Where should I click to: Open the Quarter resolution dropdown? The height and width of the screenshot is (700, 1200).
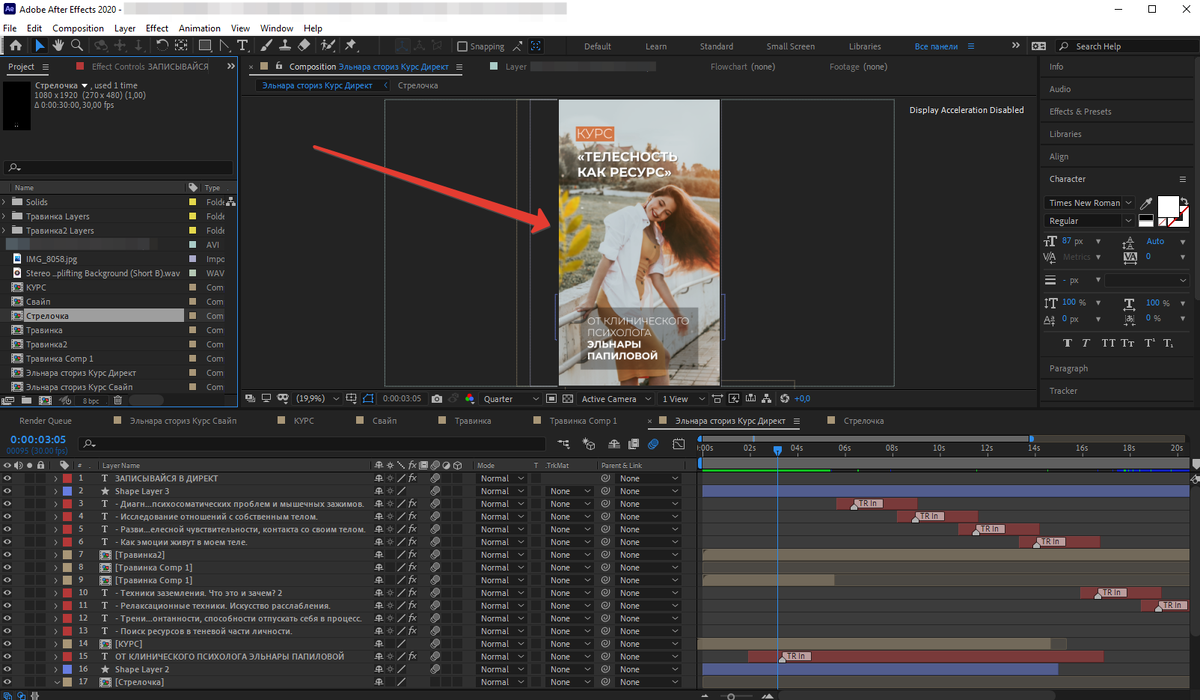coord(510,398)
